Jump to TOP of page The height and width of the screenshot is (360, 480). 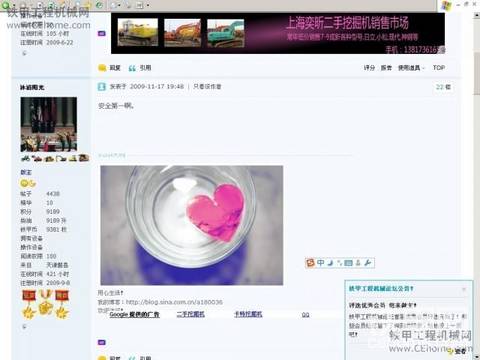tap(439, 68)
